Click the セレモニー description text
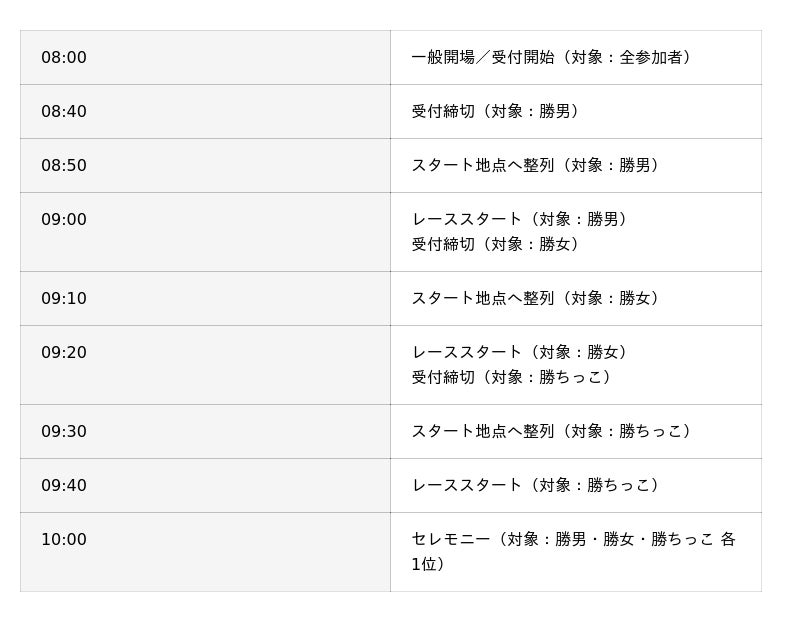 tap(573, 540)
